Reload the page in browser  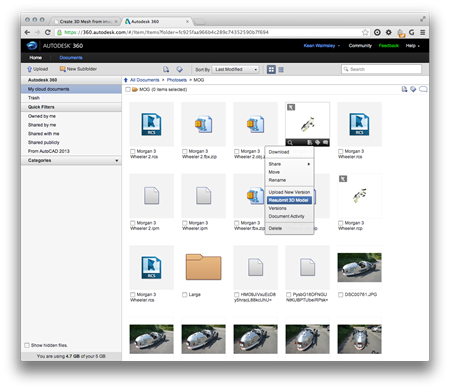[48, 32]
